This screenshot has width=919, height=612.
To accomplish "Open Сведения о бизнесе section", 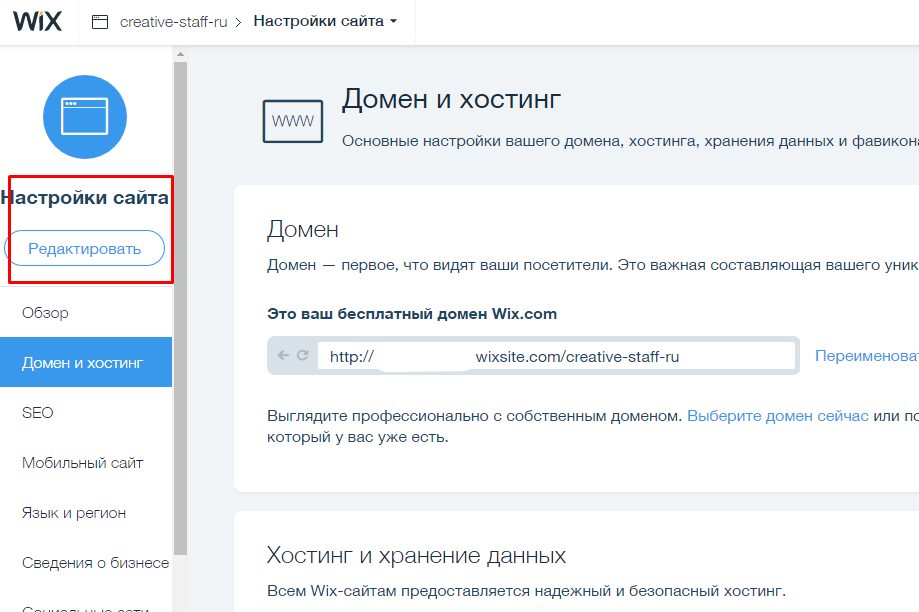I will [x=96, y=563].
